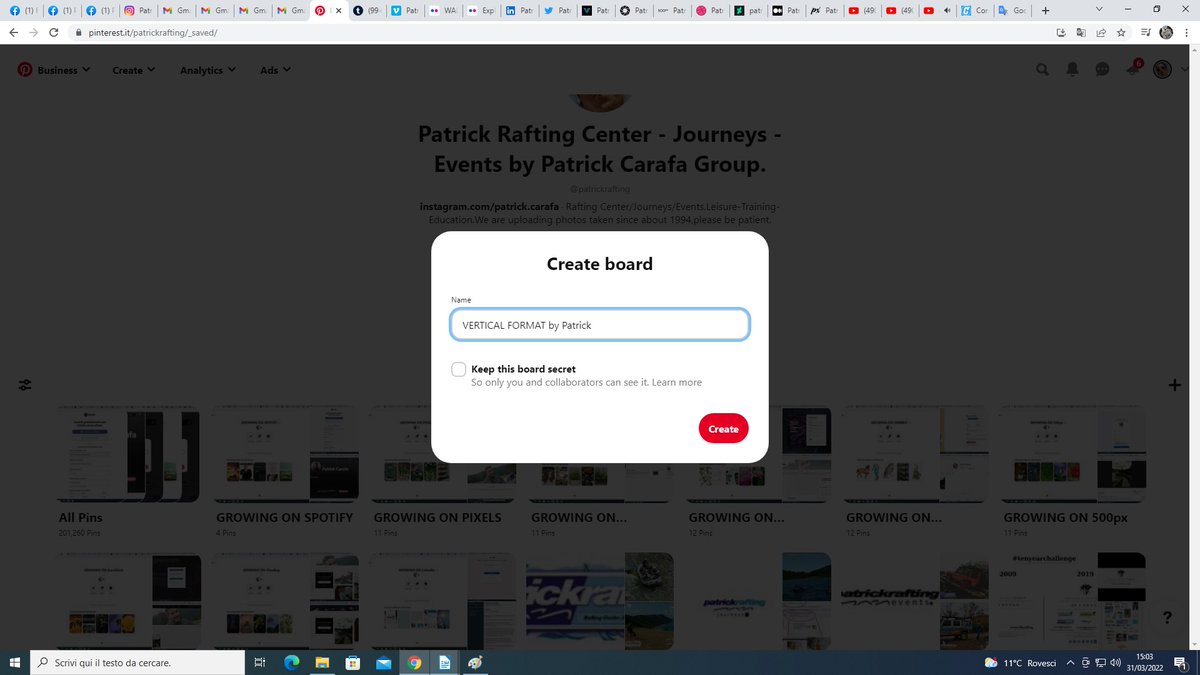Click the browser forward arrow

[32, 32]
